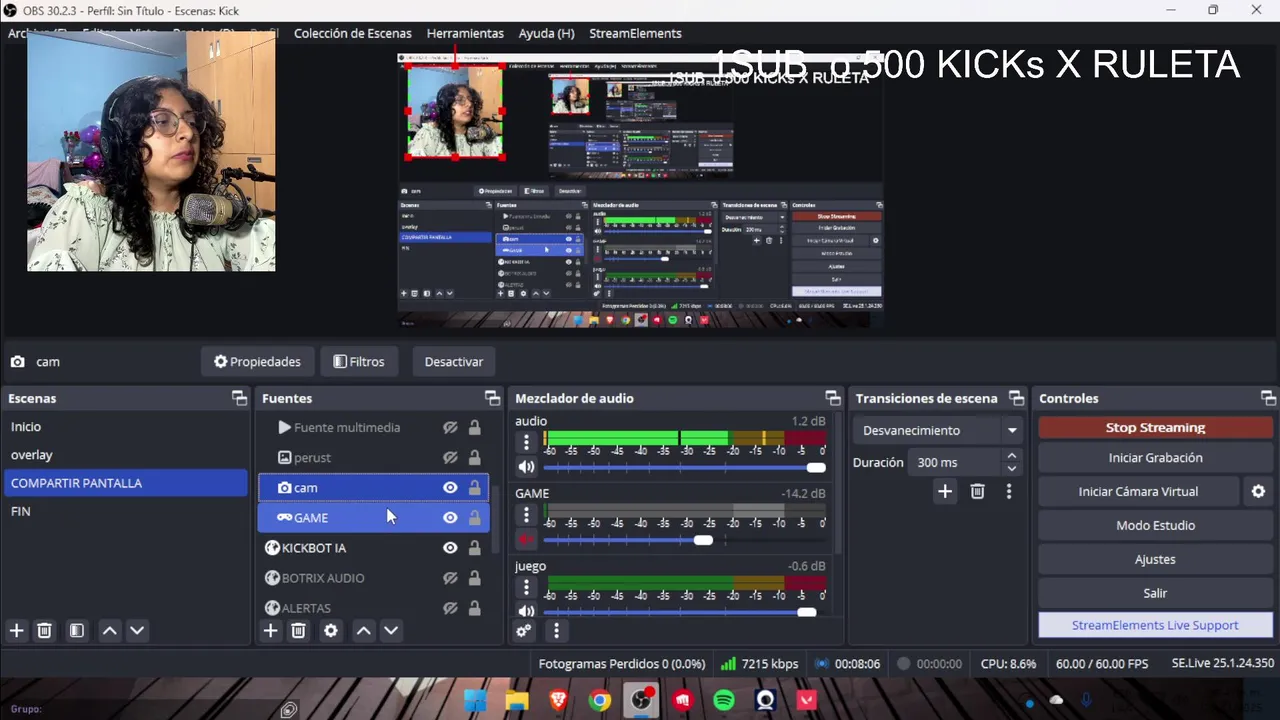This screenshot has height=720, width=1280.
Task: Move selected scene down
Action: [137, 631]
